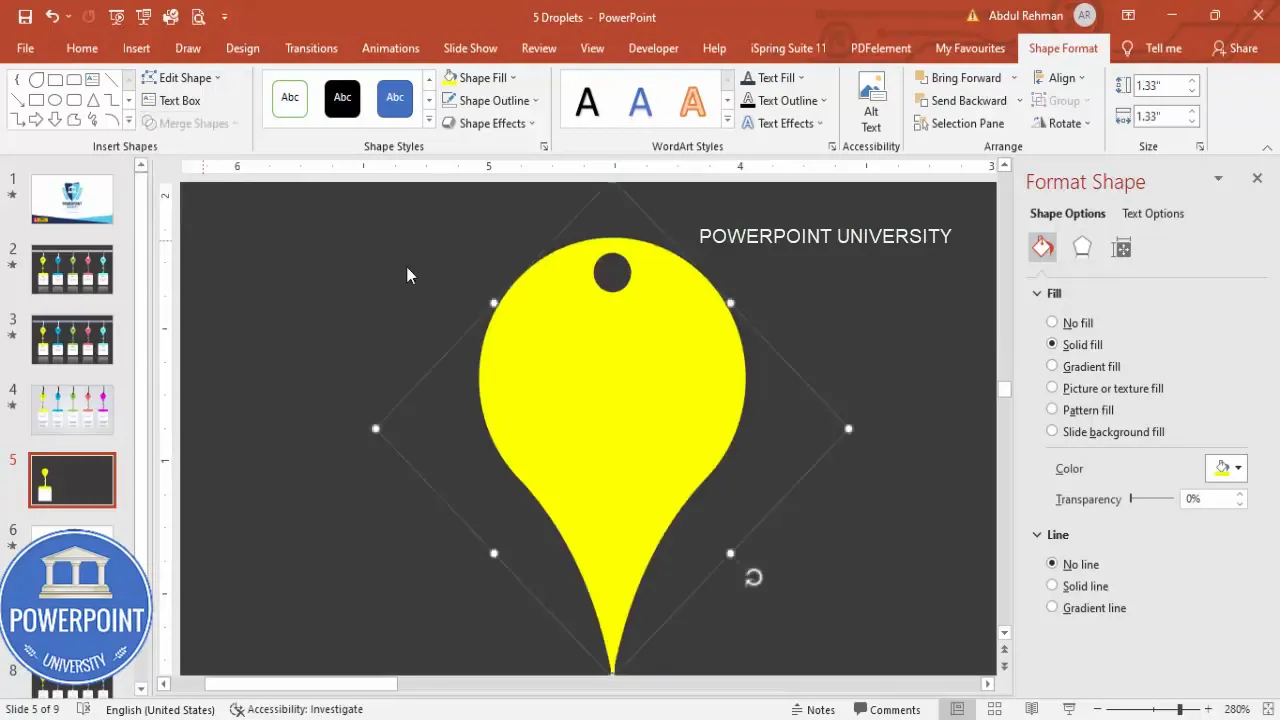Click the shape rotation handle
This screenshot has width=1280, height=720.
[x=753, y=577]
